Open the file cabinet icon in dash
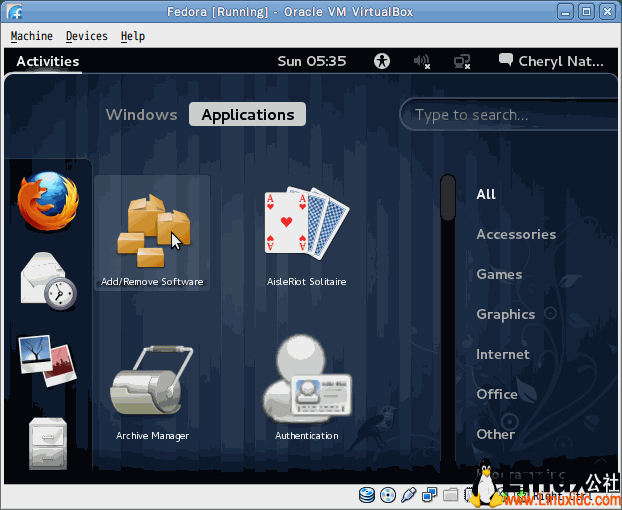Image resolution: width=622 pixels, height=510 pixels. 47,442
